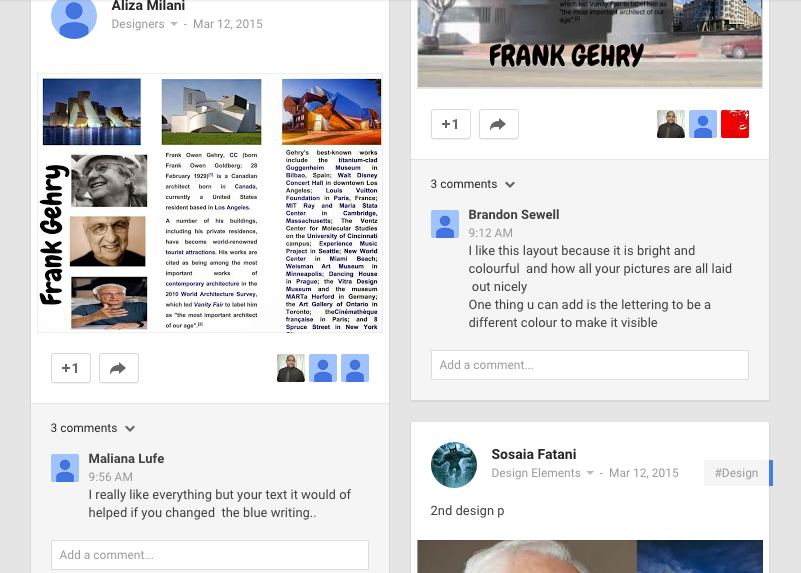Open the Design Elements dropdown arrow
Image resolution: width=801 pixels, height=573 pixels.
coord(590,473)
